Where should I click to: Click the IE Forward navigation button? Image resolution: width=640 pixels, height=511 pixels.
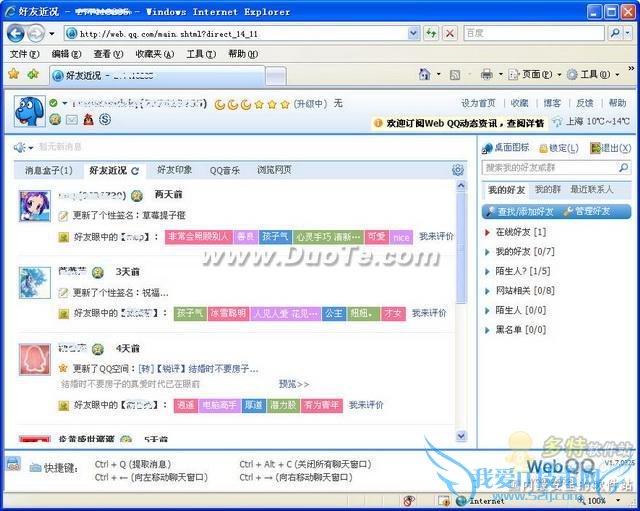(x=36, y=33)
